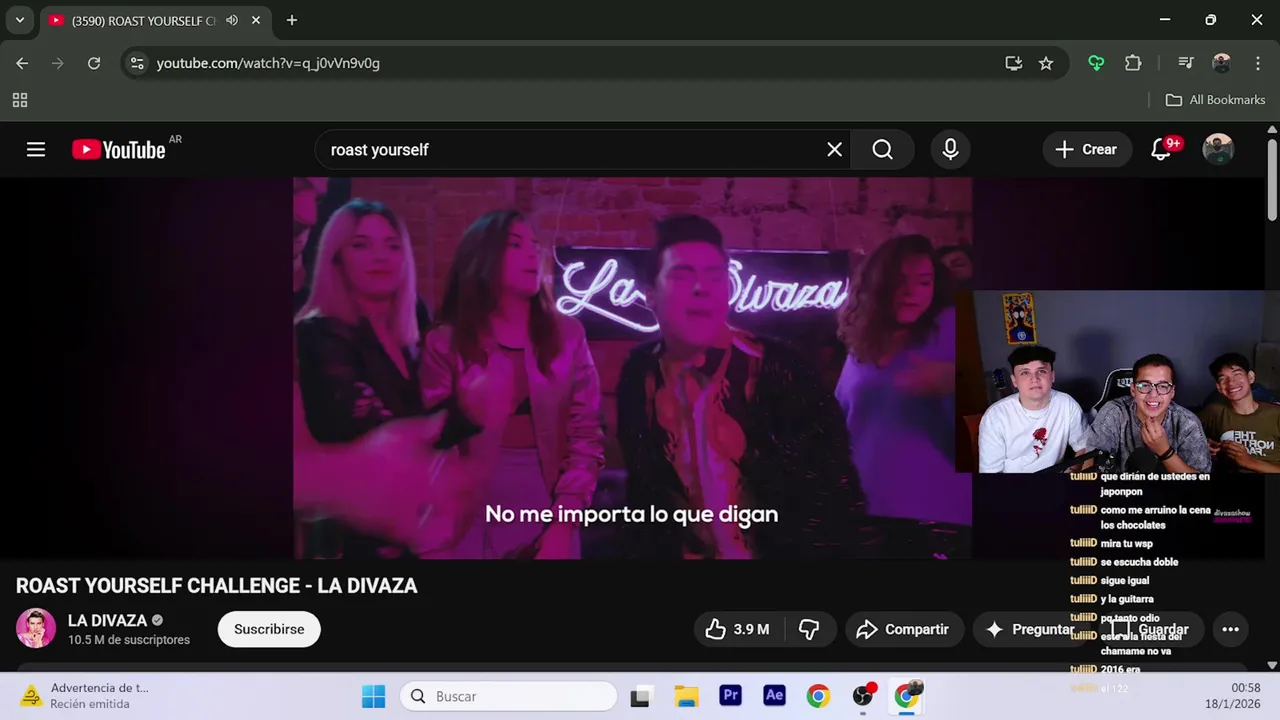The width and height of the screenshot is (1280, 720).
Task: Go back with the browser back arrow
Action: click(22, 63)
